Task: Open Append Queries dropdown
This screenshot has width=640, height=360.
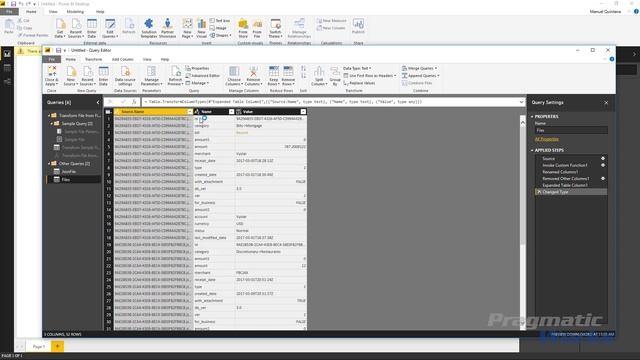Action: [x=420, y=76]
